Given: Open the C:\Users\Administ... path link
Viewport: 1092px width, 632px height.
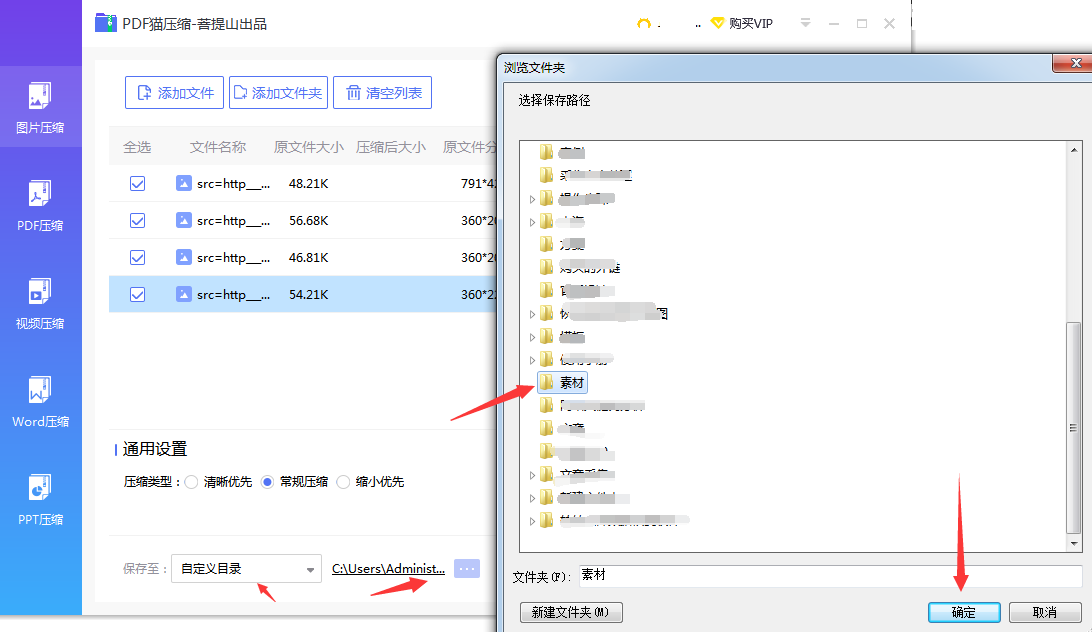Looking at the screenshot, I should pyautogui.click(x=388, y=569).
